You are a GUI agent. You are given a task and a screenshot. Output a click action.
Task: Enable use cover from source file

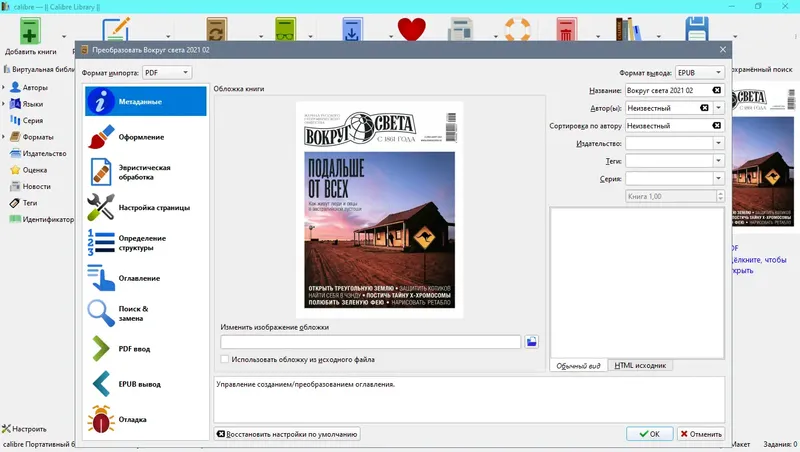coord(225,359)
